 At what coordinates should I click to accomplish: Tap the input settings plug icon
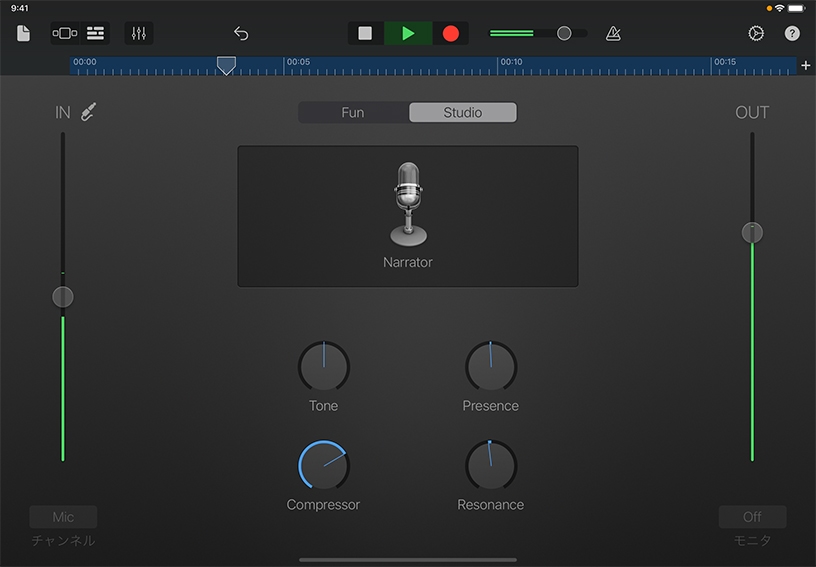88,112
